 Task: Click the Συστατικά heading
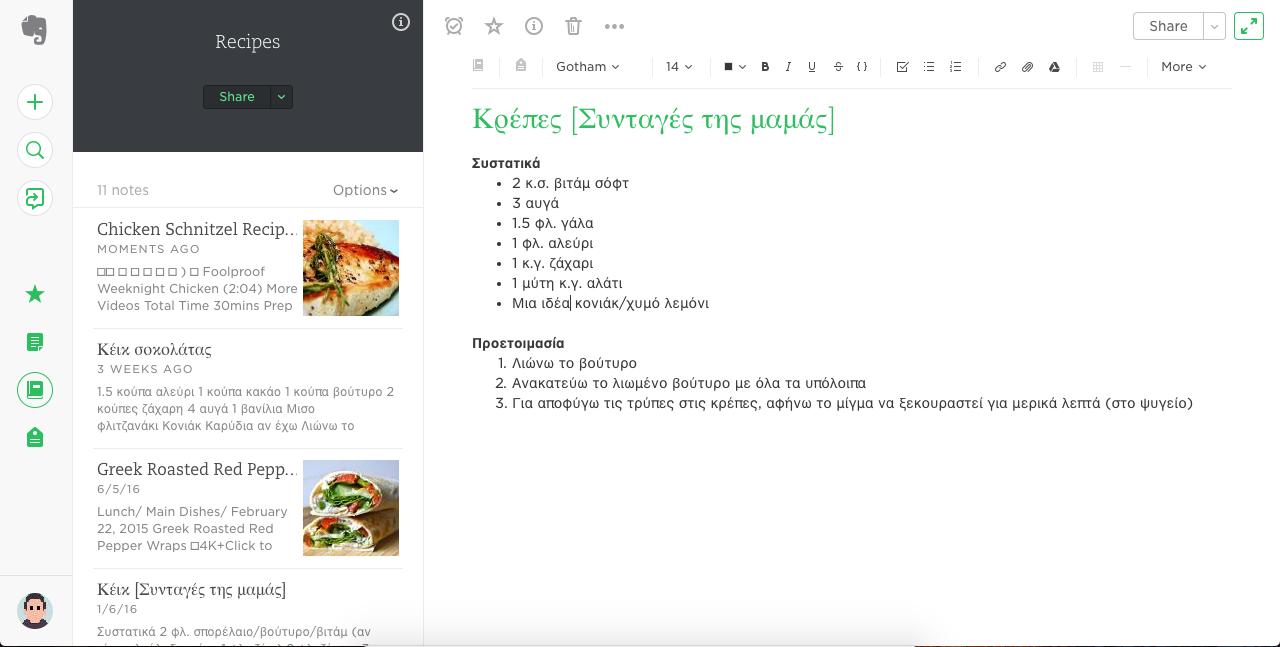click(x=506, y=163)
